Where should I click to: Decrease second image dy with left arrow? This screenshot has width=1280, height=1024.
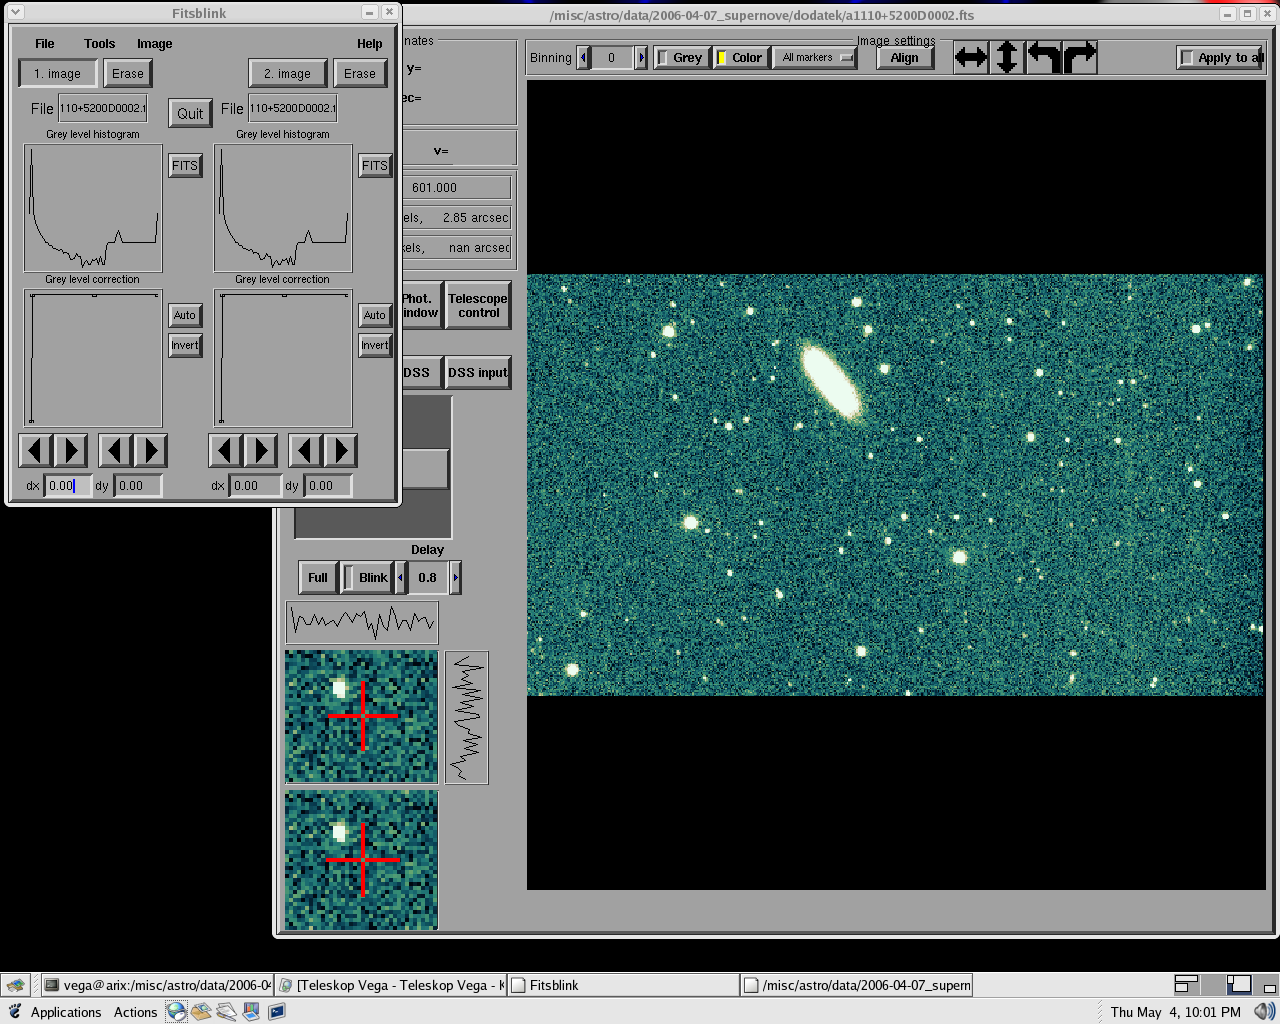[x=306, y=451]
